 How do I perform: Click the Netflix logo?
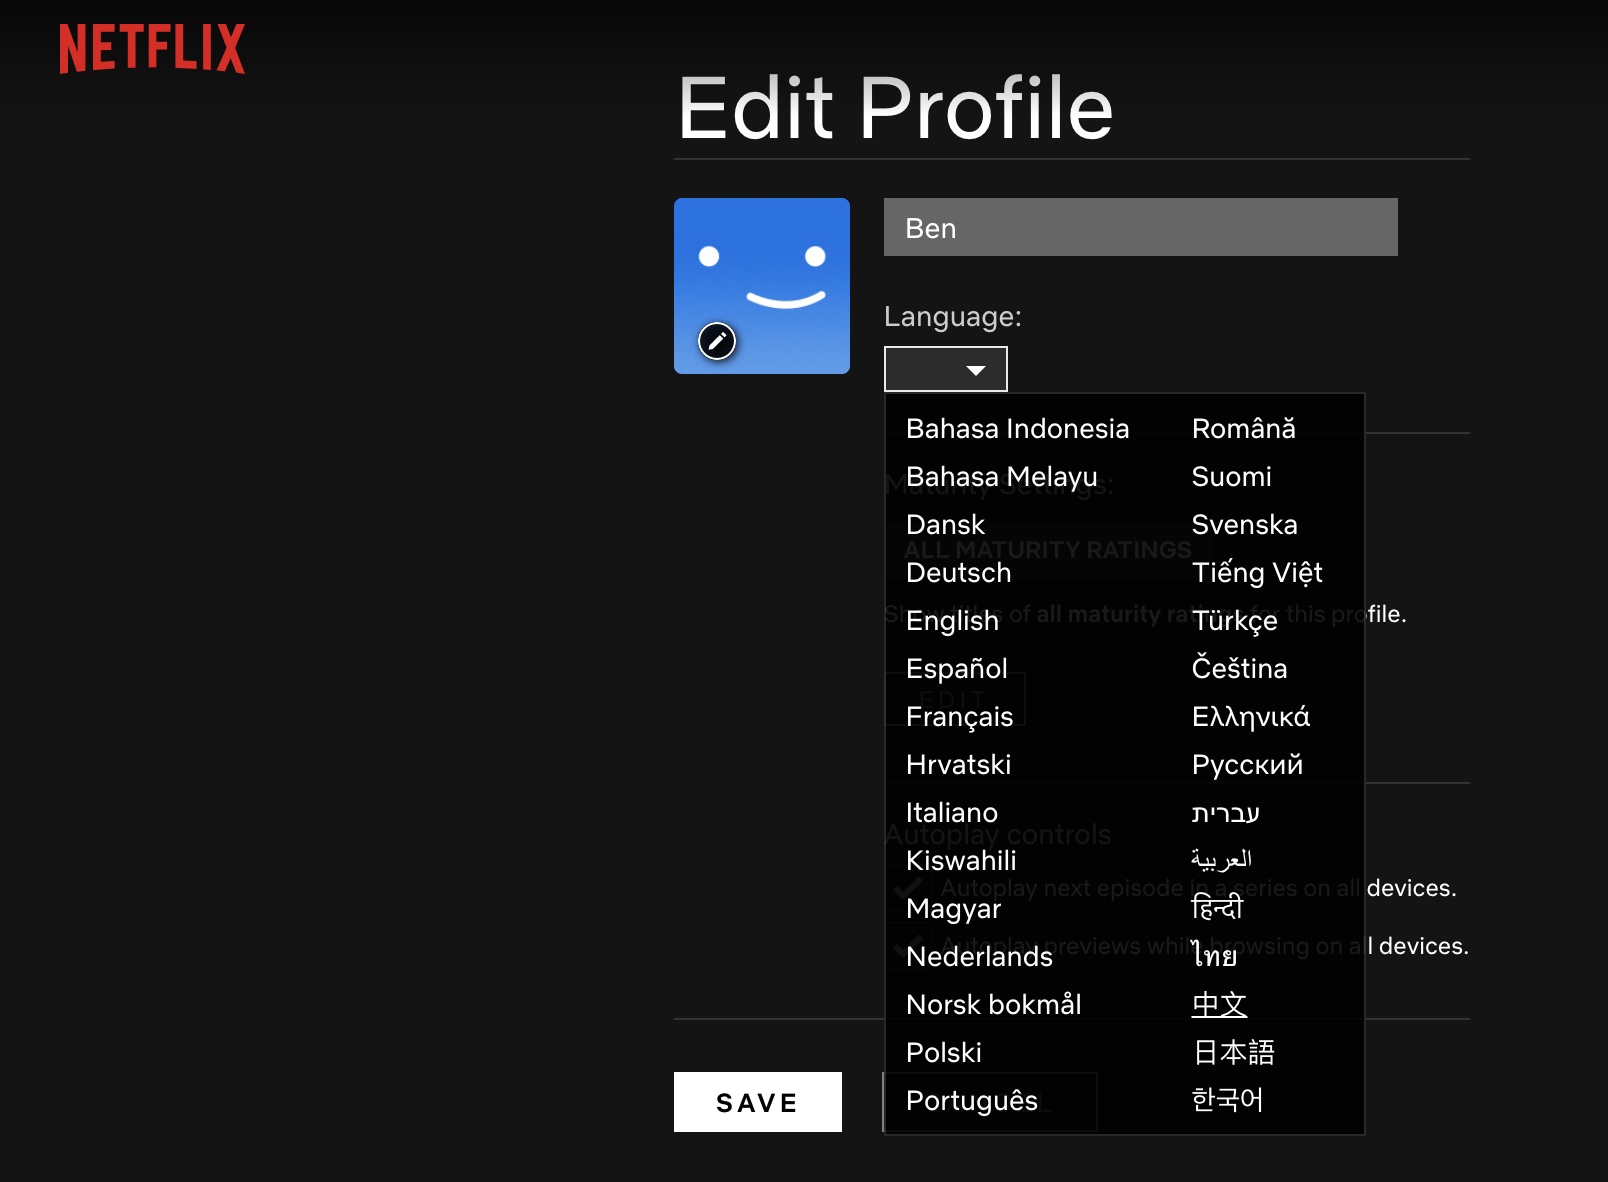[152, 48]
